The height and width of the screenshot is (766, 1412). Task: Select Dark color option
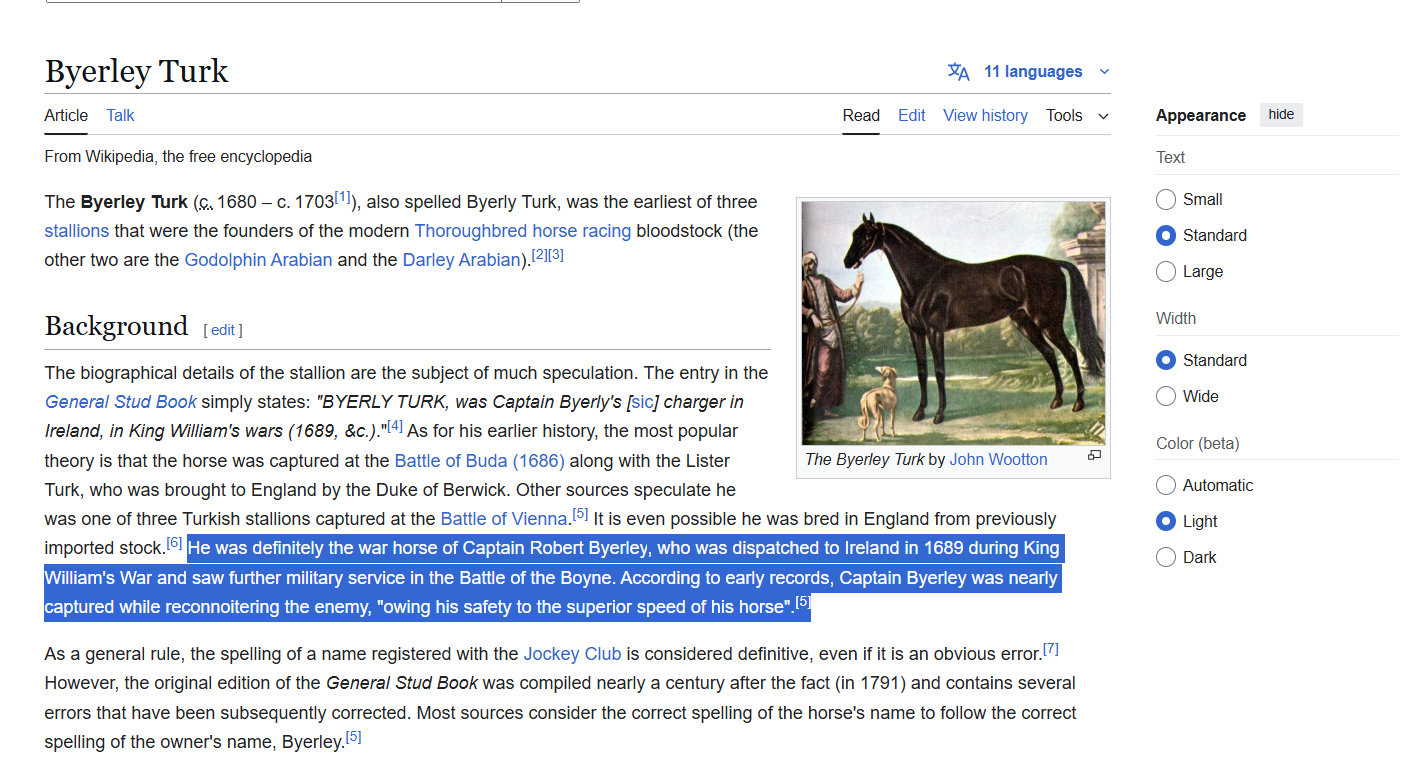click(x=1166, y=558)
